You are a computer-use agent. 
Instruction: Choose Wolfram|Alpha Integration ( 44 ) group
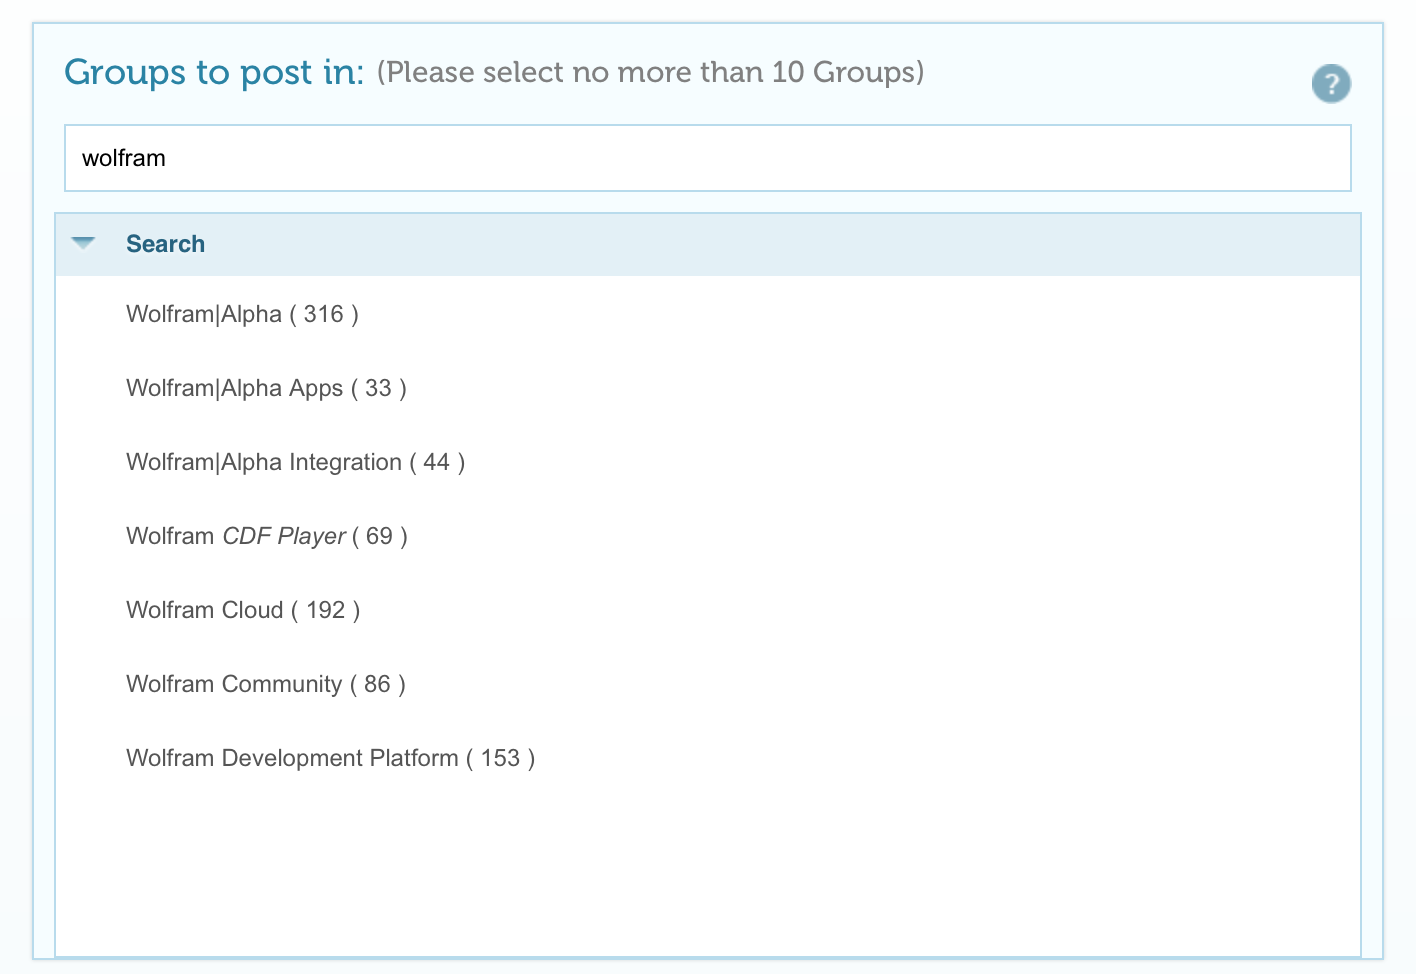(295, 462)
